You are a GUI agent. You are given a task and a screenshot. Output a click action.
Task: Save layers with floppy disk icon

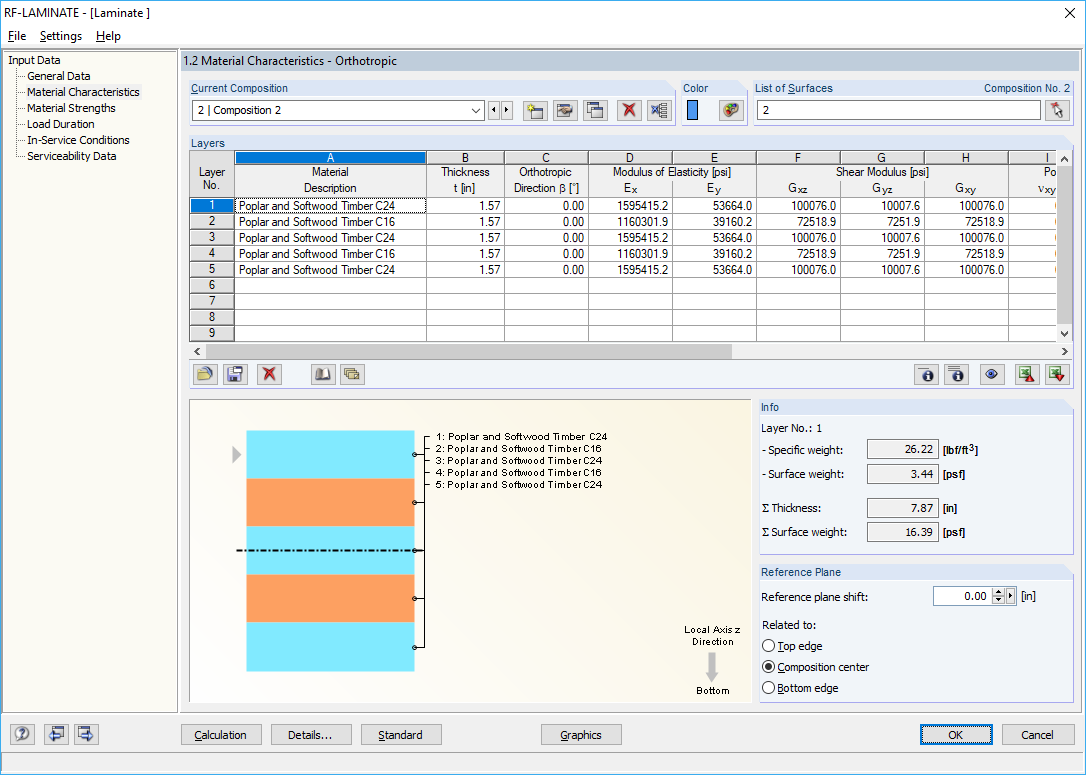pos(235,375)
